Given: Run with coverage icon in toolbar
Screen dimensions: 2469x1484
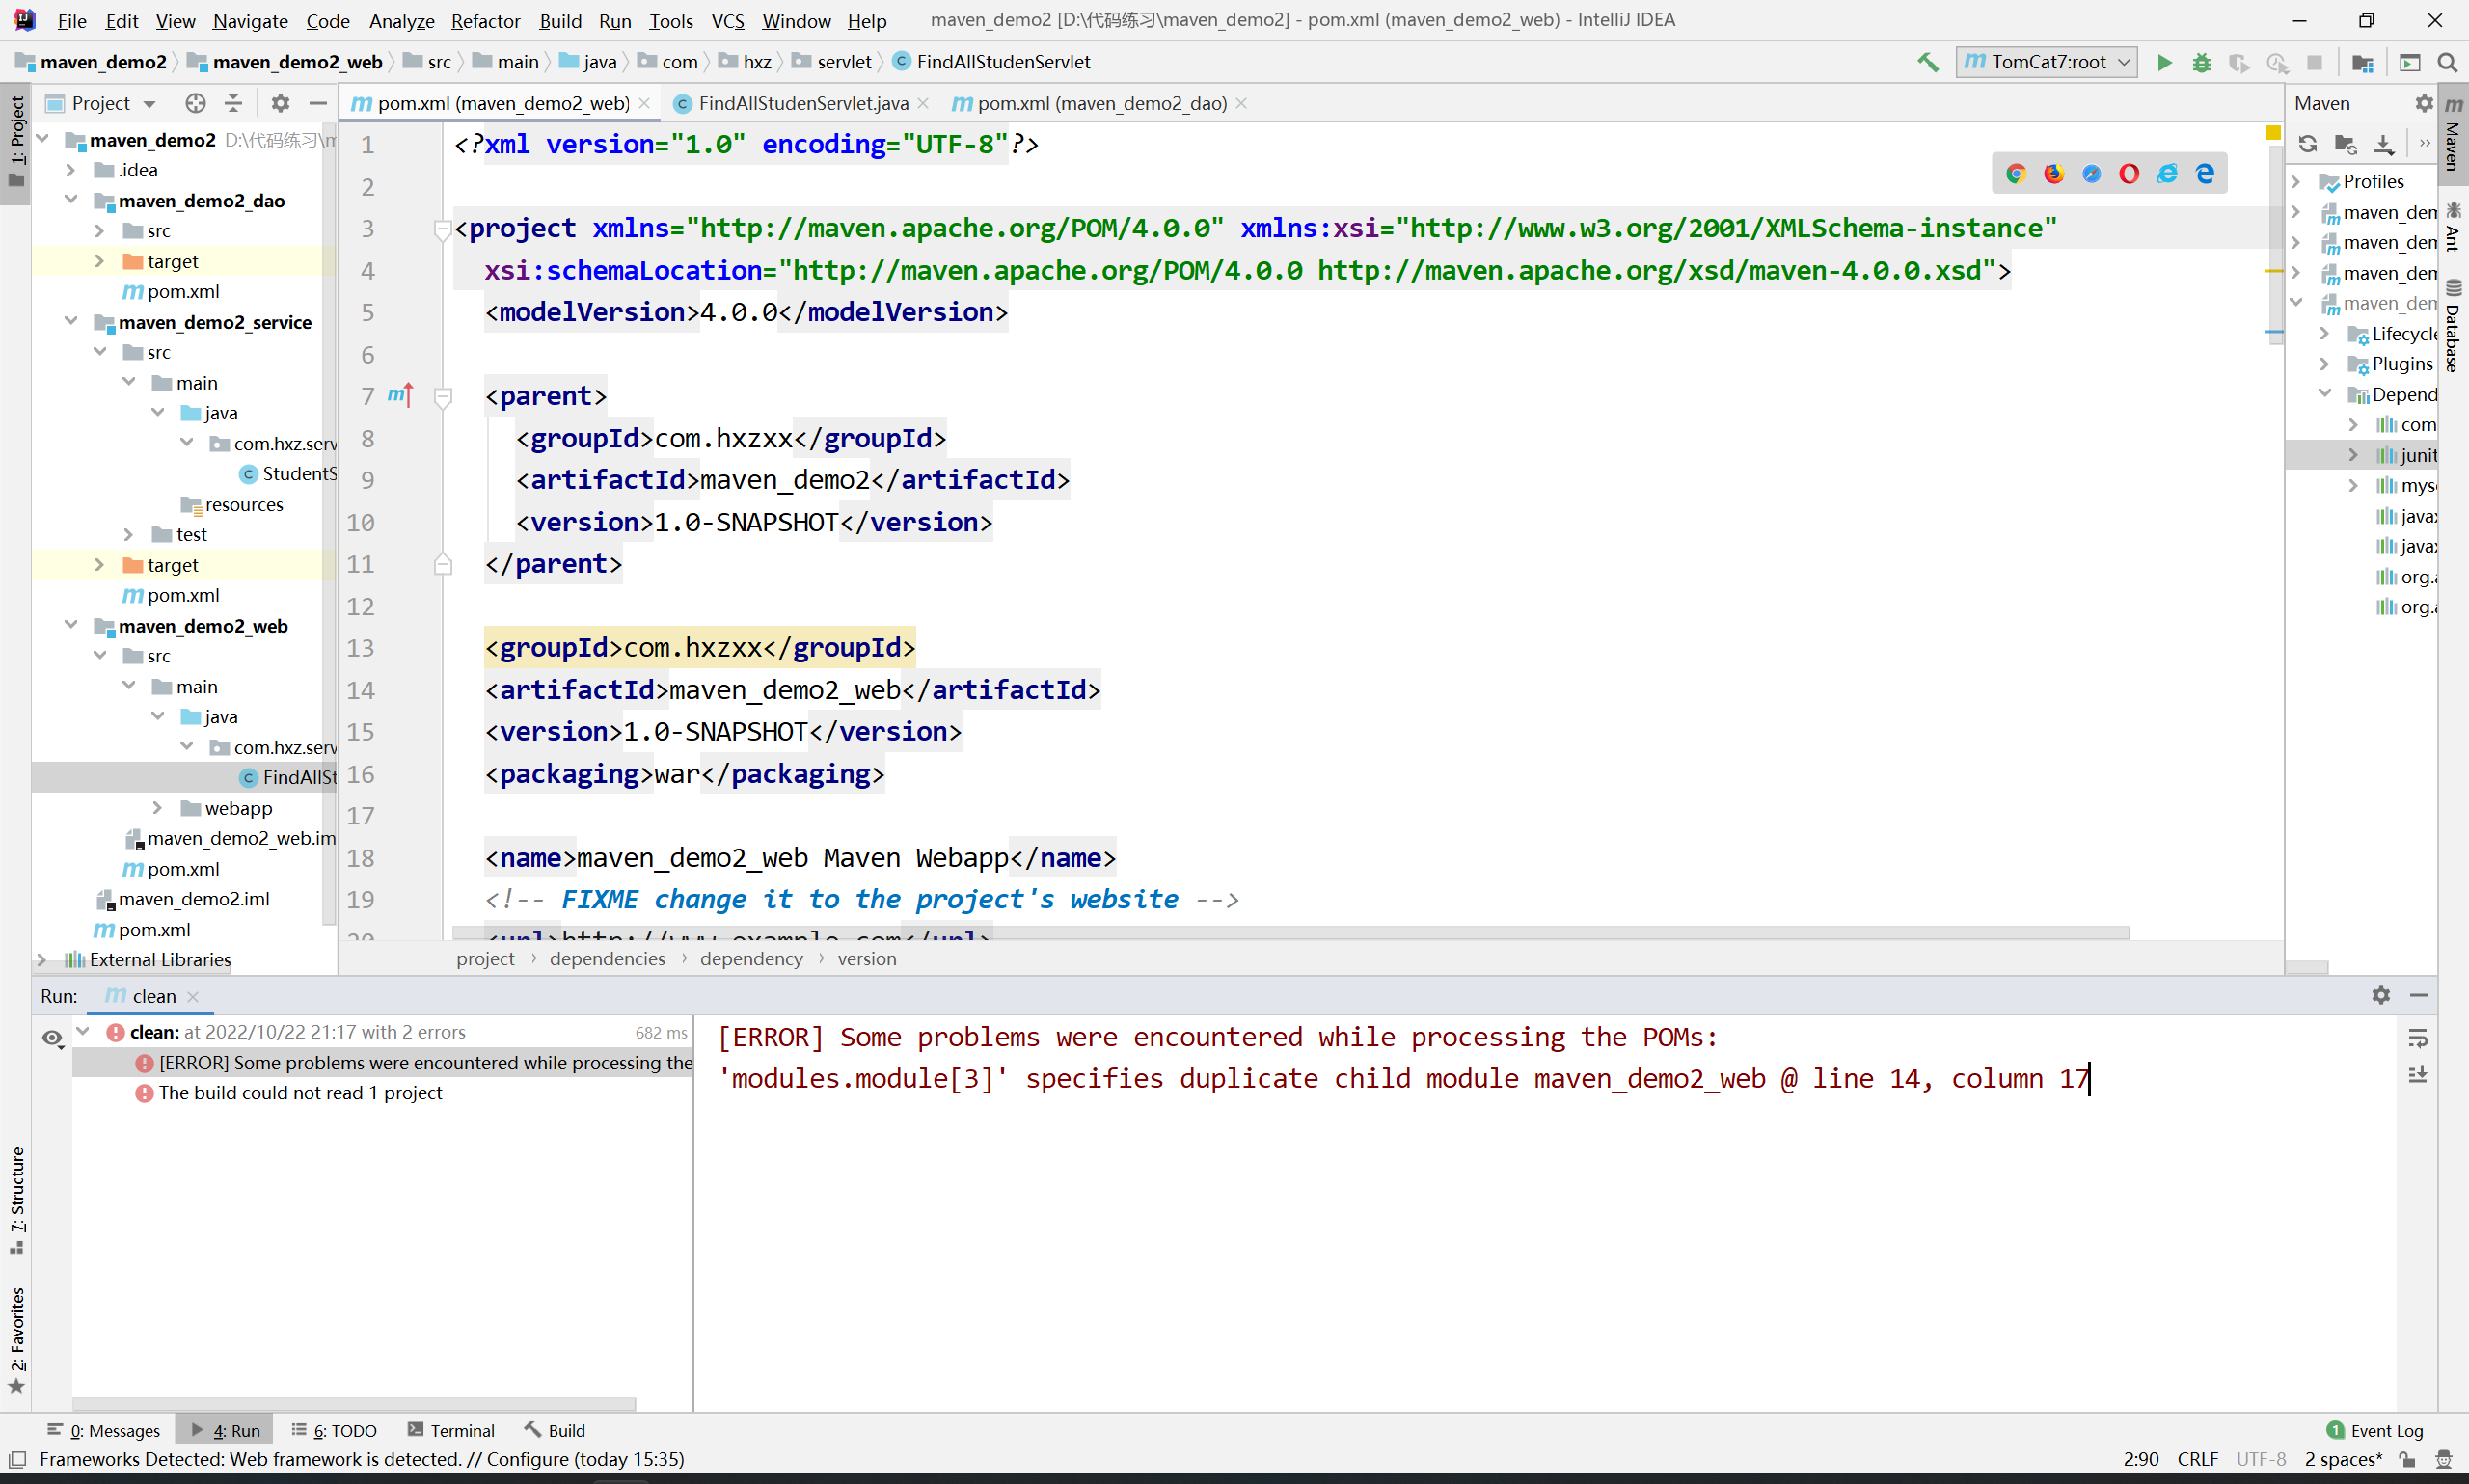Looking at the screenshot, I should coord(2239,62).
